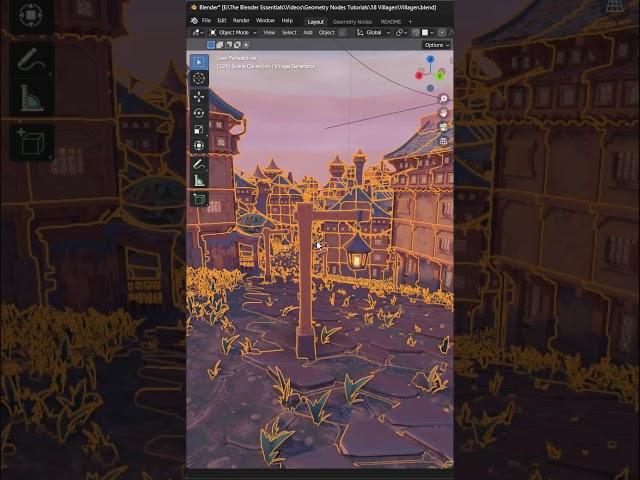Select the Rotate tool
Viewport: 640px width, 480px height.
(x=199, y=113)
